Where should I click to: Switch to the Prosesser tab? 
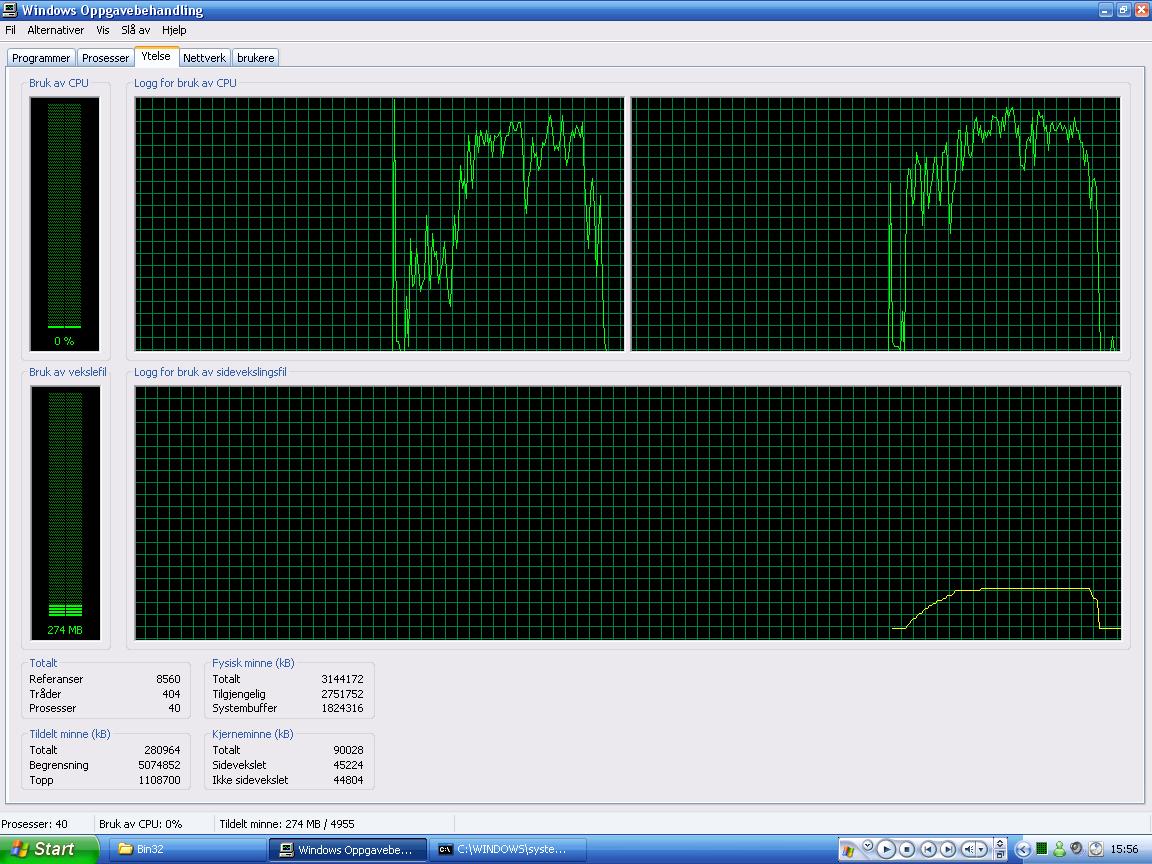pos(105,58)
